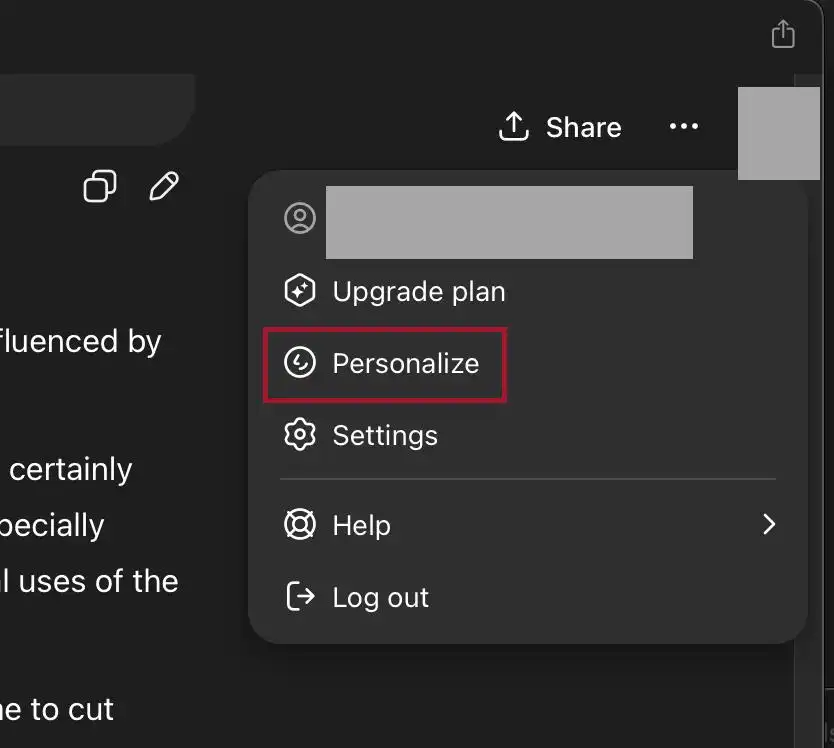Choose the Upgrade plan menu entry

pyautogui.click(x=418, y=292)
